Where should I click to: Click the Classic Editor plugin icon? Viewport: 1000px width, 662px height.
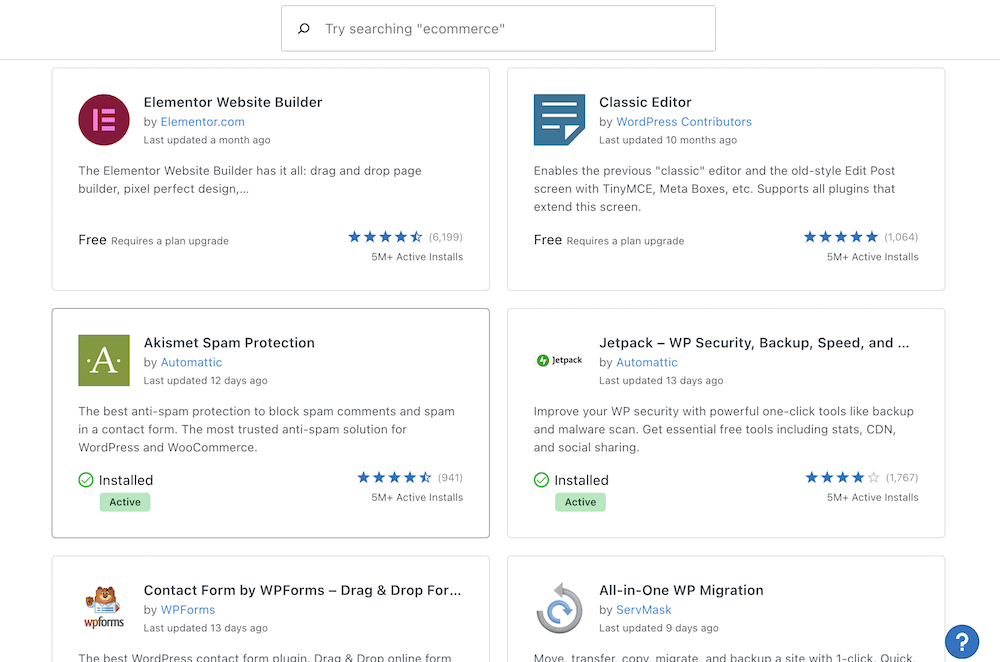pos(559,120)
